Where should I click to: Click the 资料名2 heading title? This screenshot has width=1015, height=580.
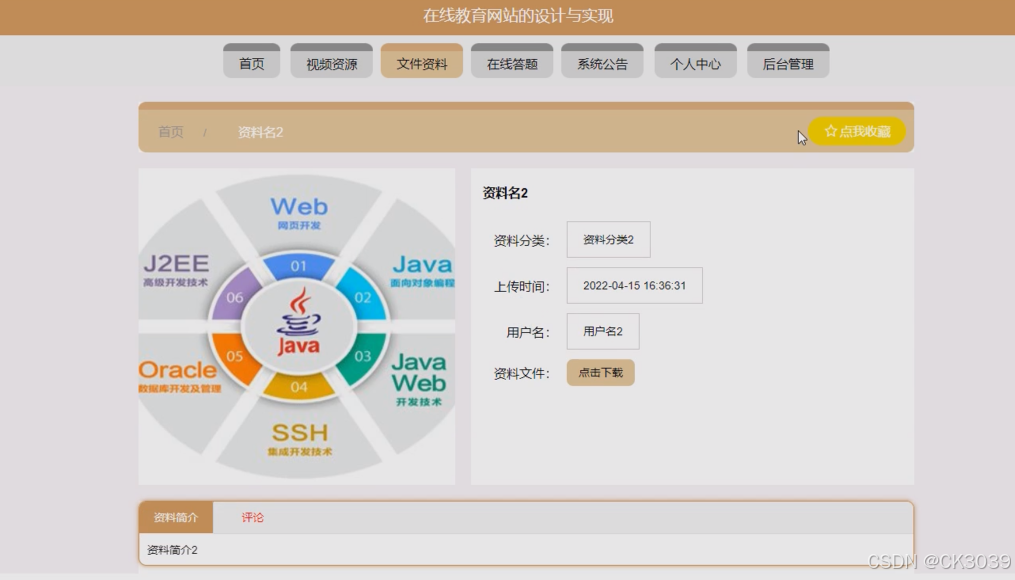(x=505, y=193)
